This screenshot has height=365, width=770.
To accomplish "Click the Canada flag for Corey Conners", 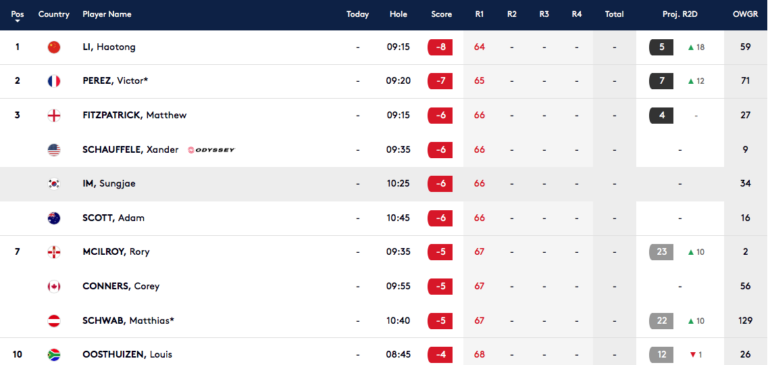I will pos(54,286).
